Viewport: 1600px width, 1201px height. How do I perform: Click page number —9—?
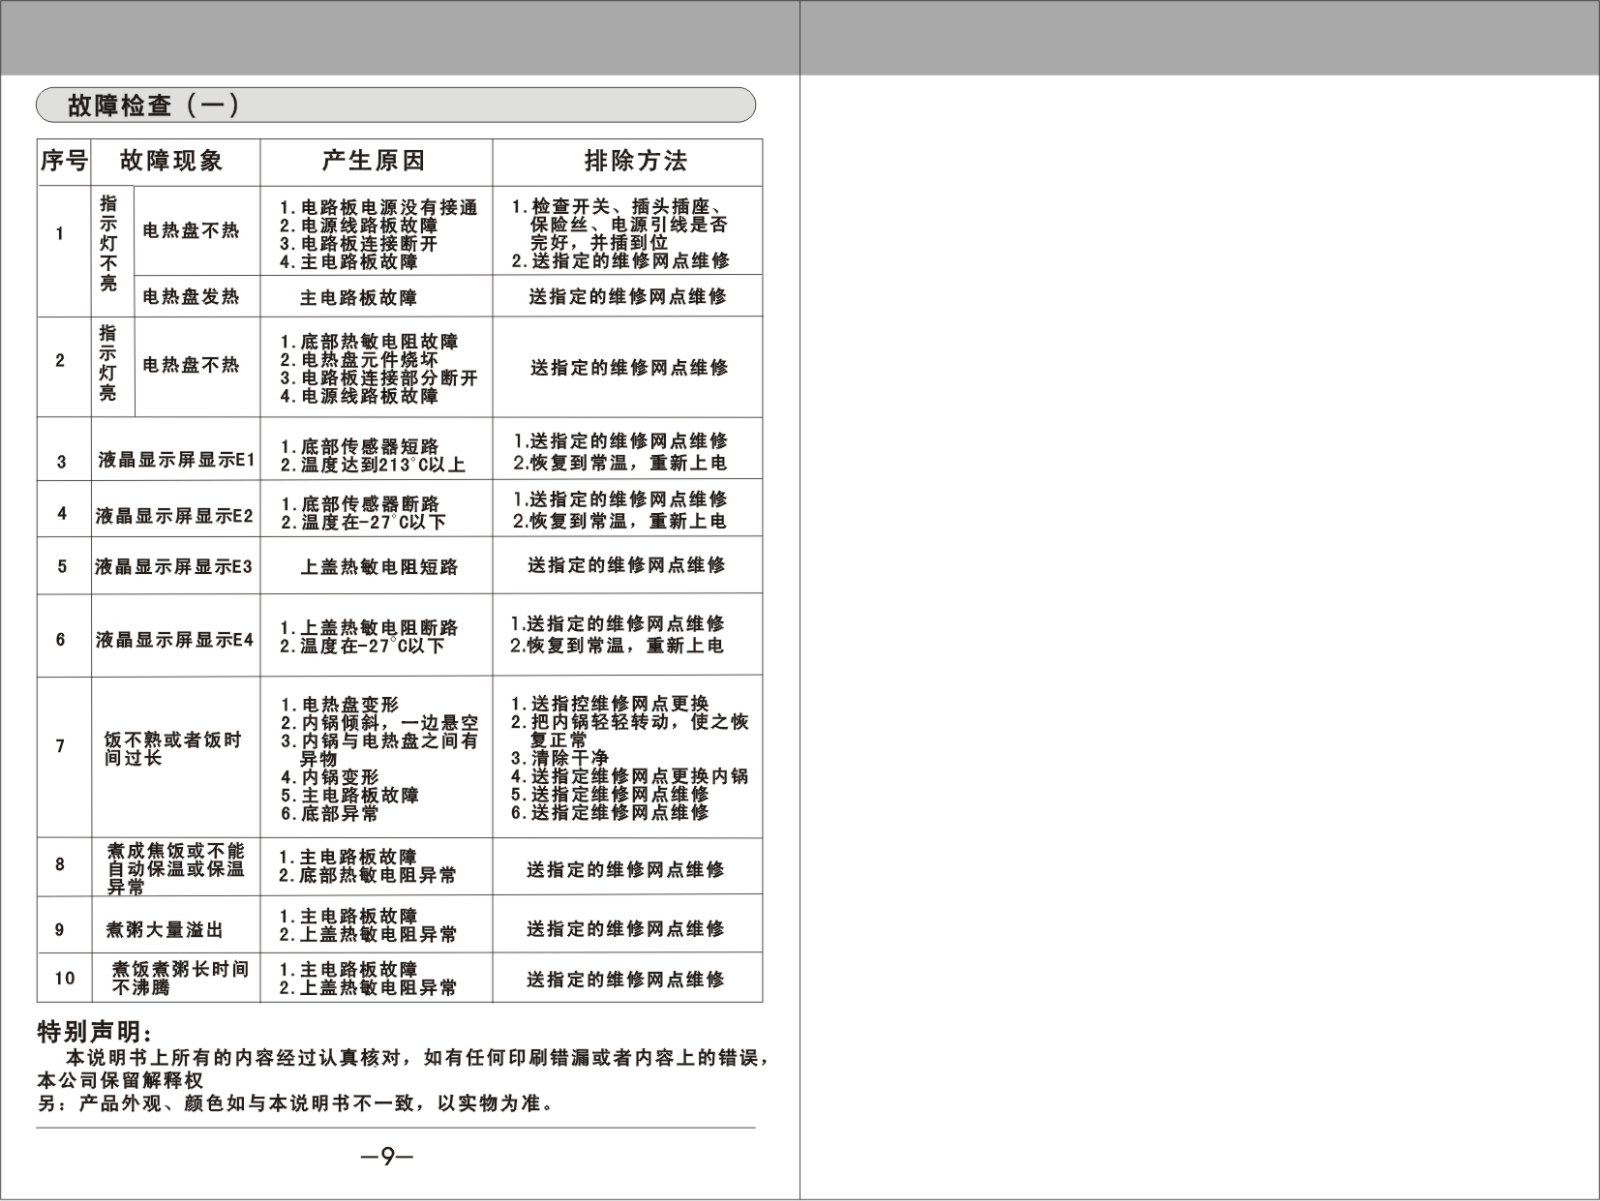click(388, 1156)
